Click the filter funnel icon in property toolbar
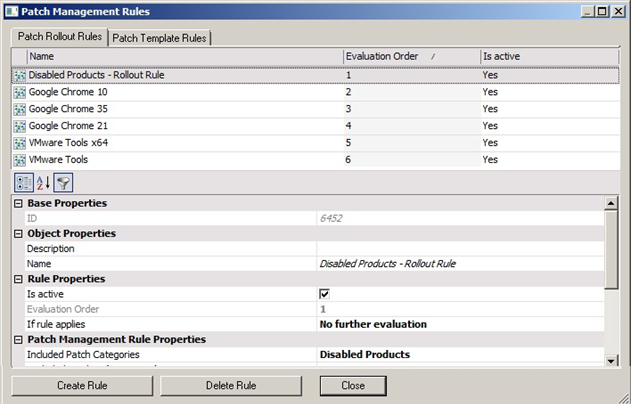 (62, 183)
